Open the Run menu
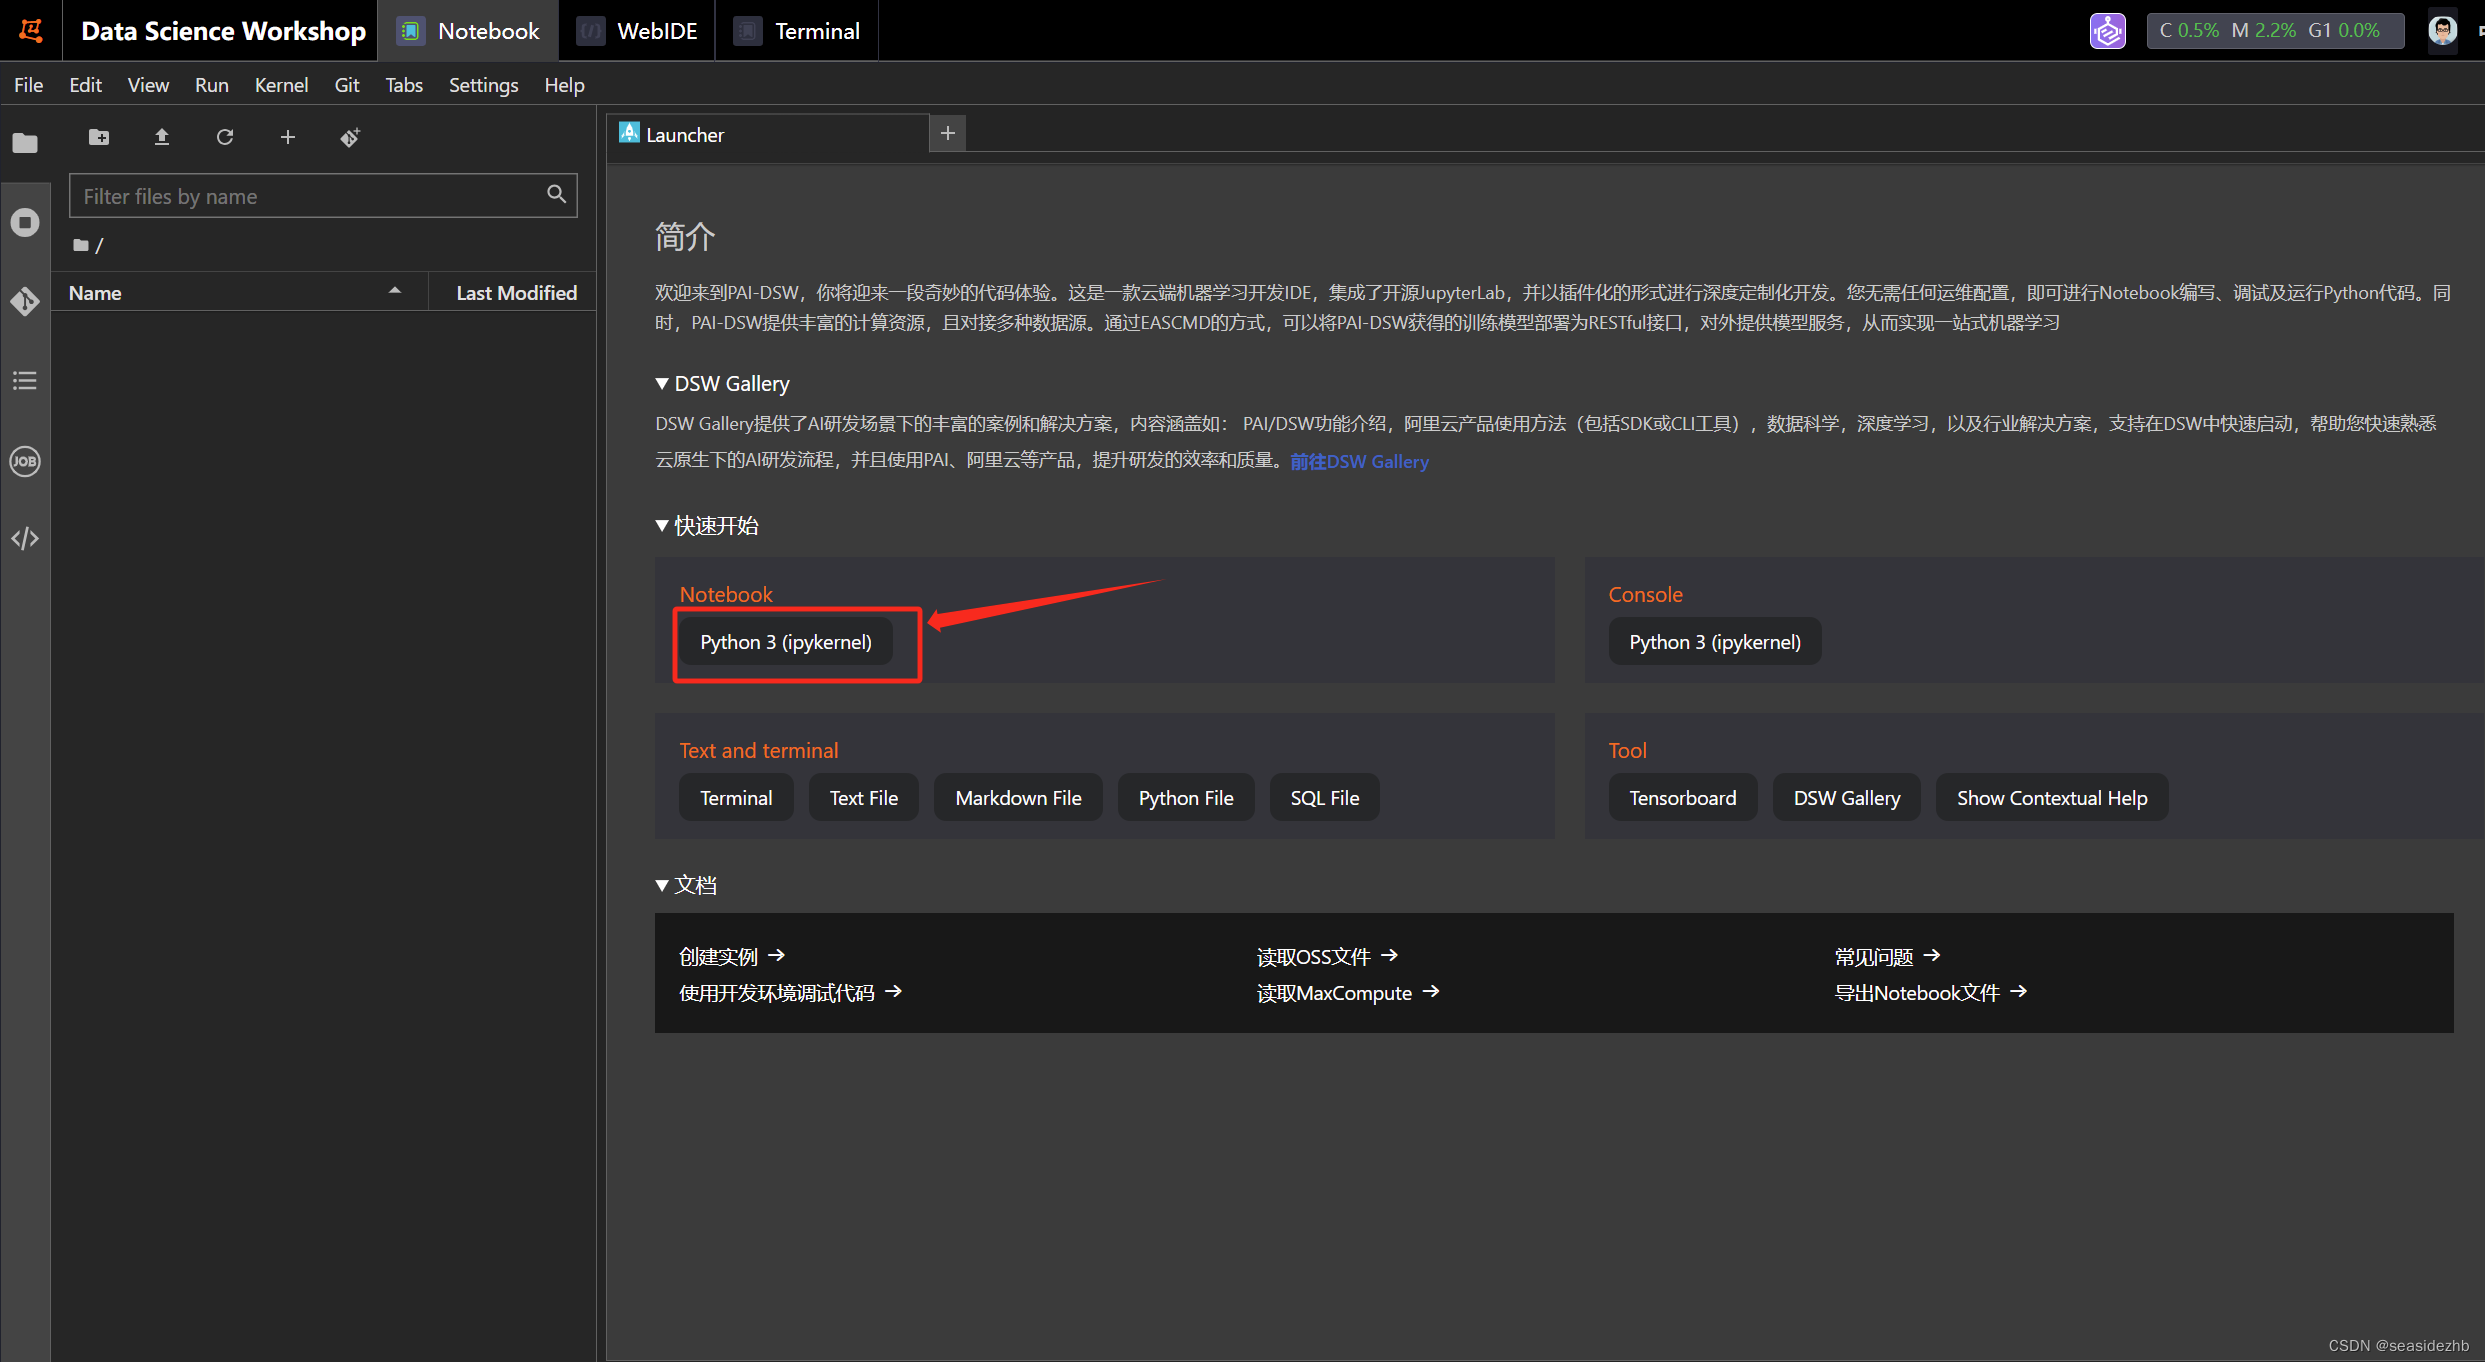Viewport: 2485px width, 1362px height. pos(212,85)
